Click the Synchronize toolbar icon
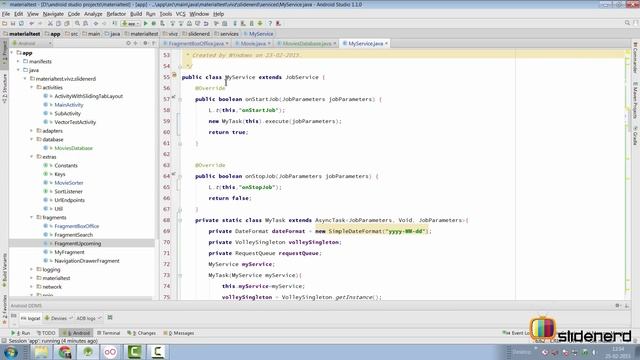Viewport: 640px width, 360px height. click(22, 24)
